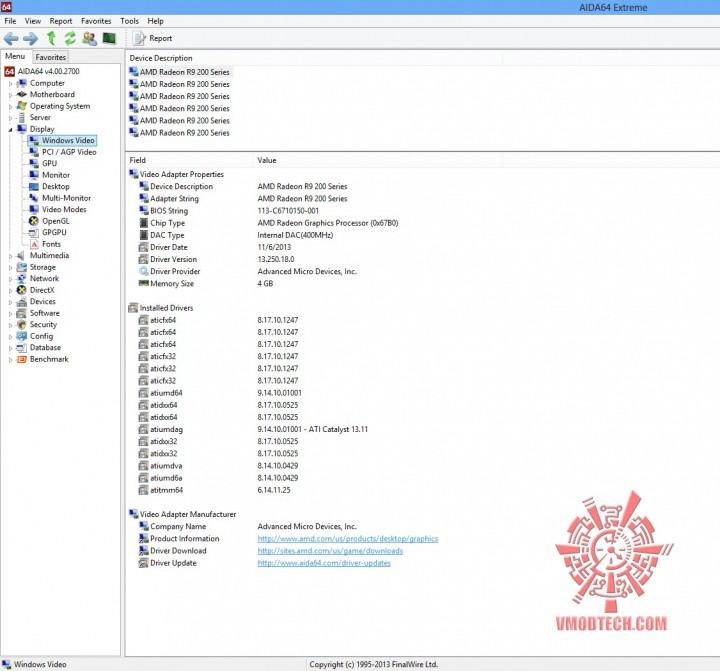Click the green monitor toolbar icon
This screenshot has width=720, height=671.
(109, 38)
